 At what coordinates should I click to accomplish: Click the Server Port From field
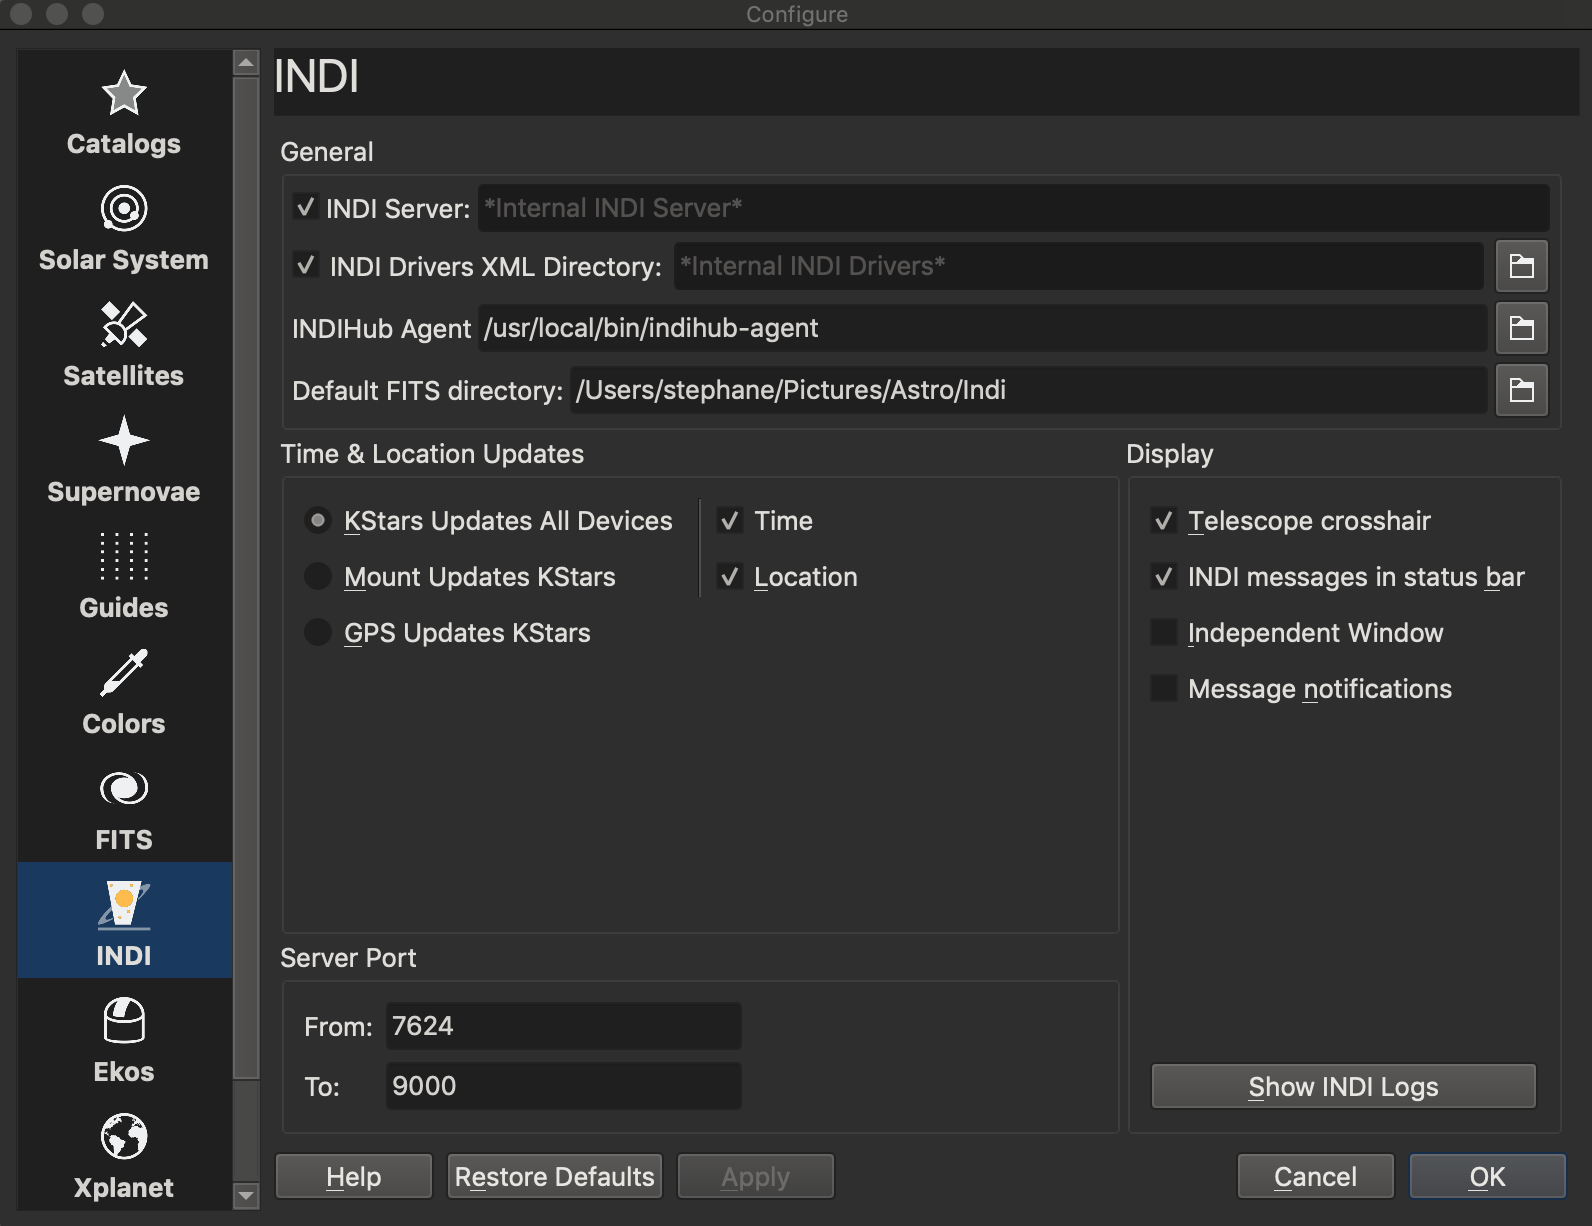(564, 1026)
